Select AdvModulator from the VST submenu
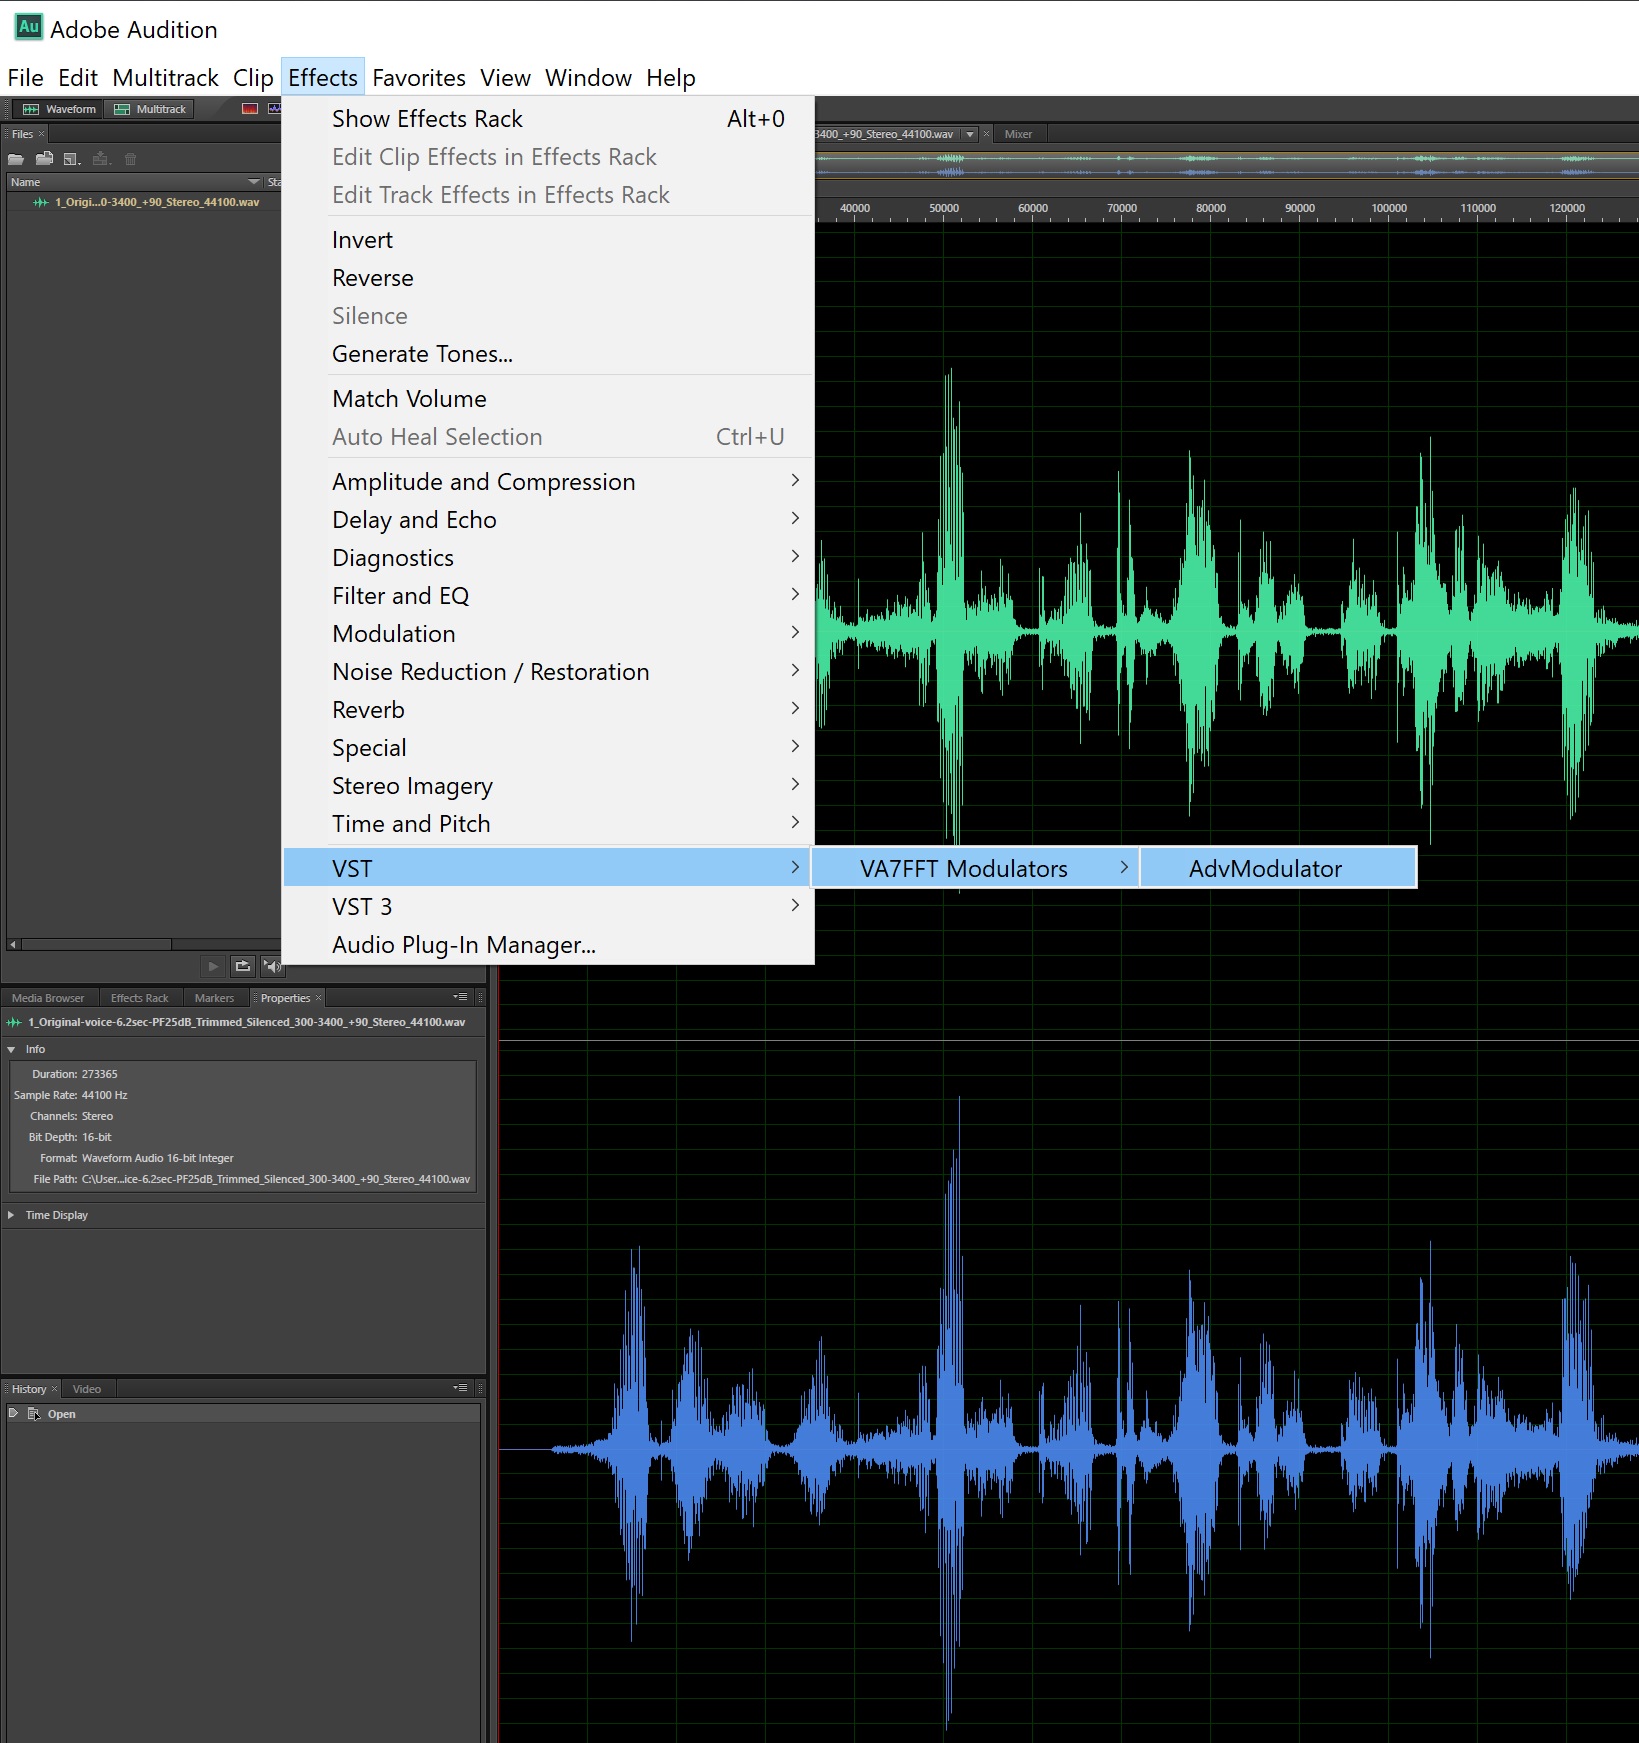This screenshot has height=1743, width=1639. 1265,869
